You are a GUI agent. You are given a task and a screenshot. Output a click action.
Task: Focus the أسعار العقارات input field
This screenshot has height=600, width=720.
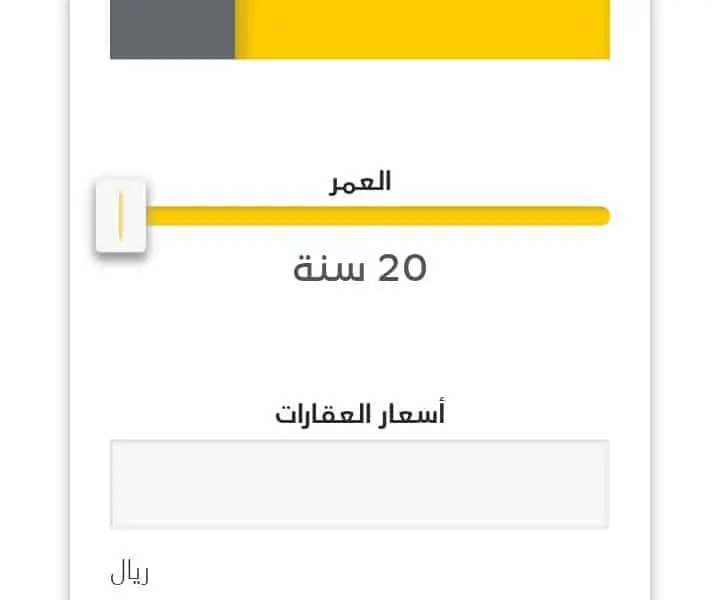pos(360,484)
